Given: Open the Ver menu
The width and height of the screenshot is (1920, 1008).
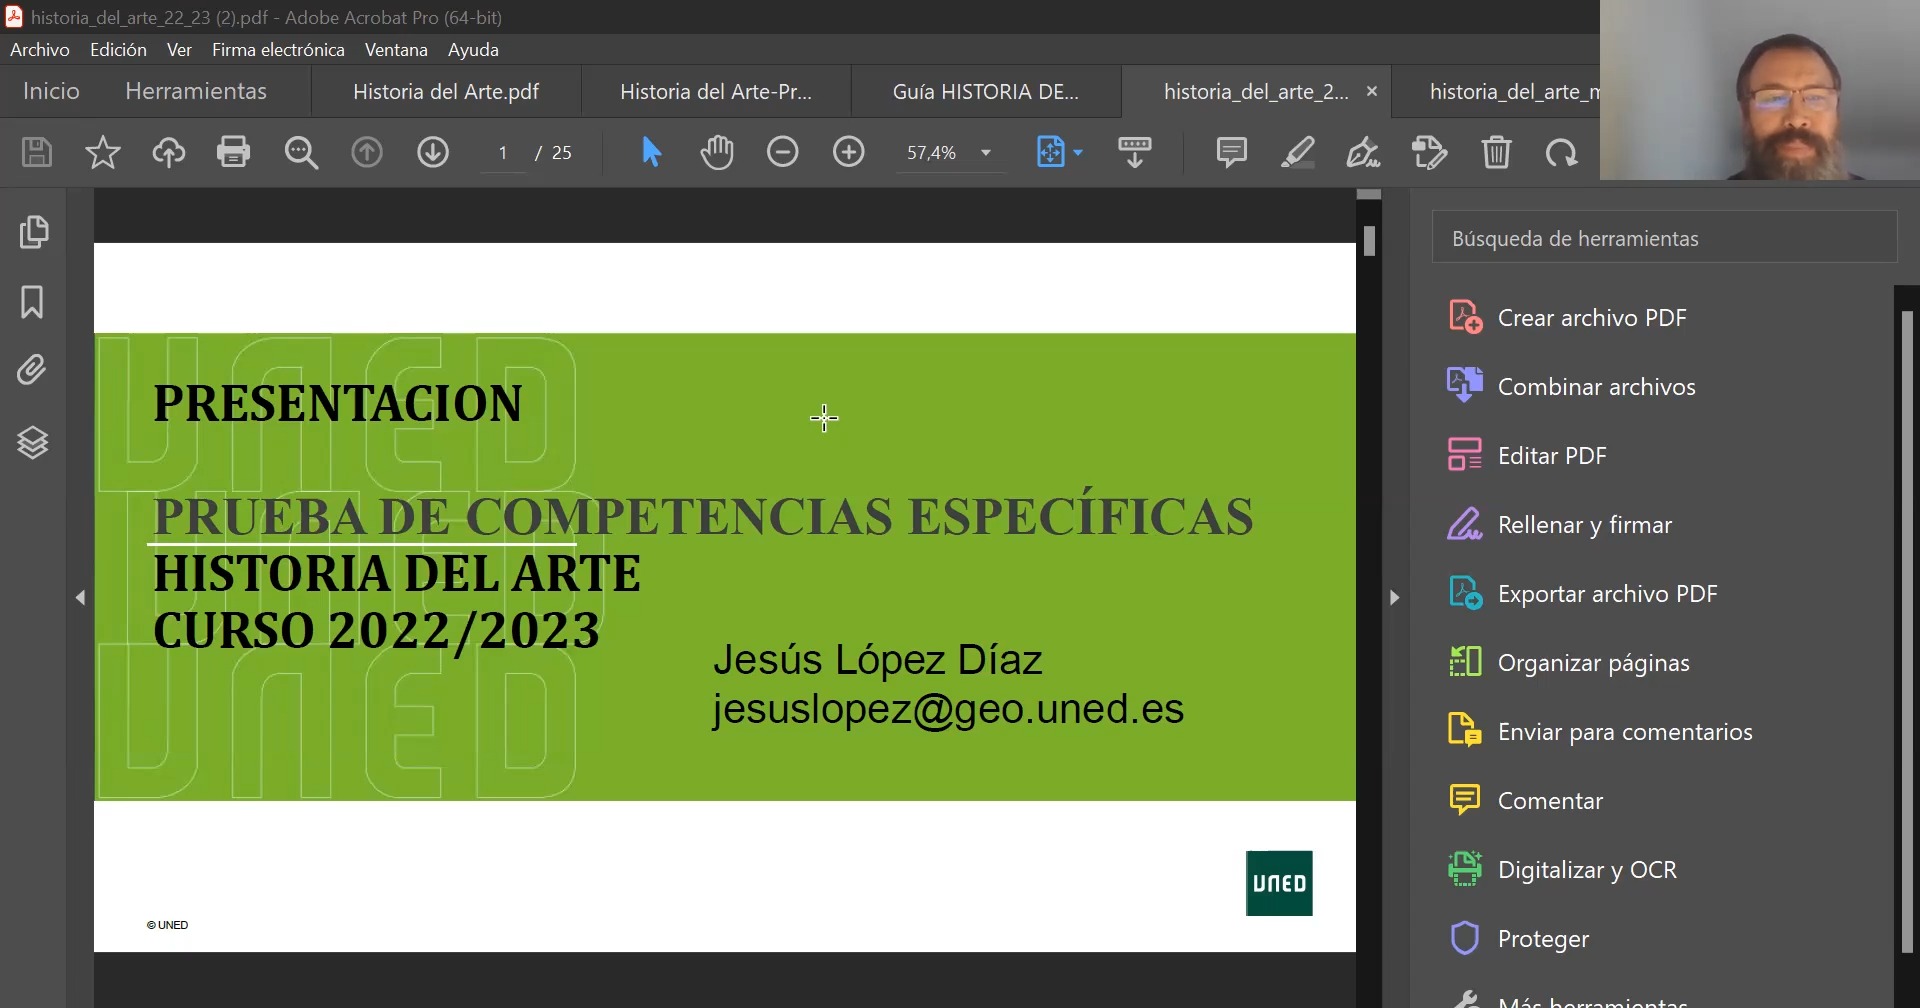Looking at the screenshot, I should click(x=179, y=49).
